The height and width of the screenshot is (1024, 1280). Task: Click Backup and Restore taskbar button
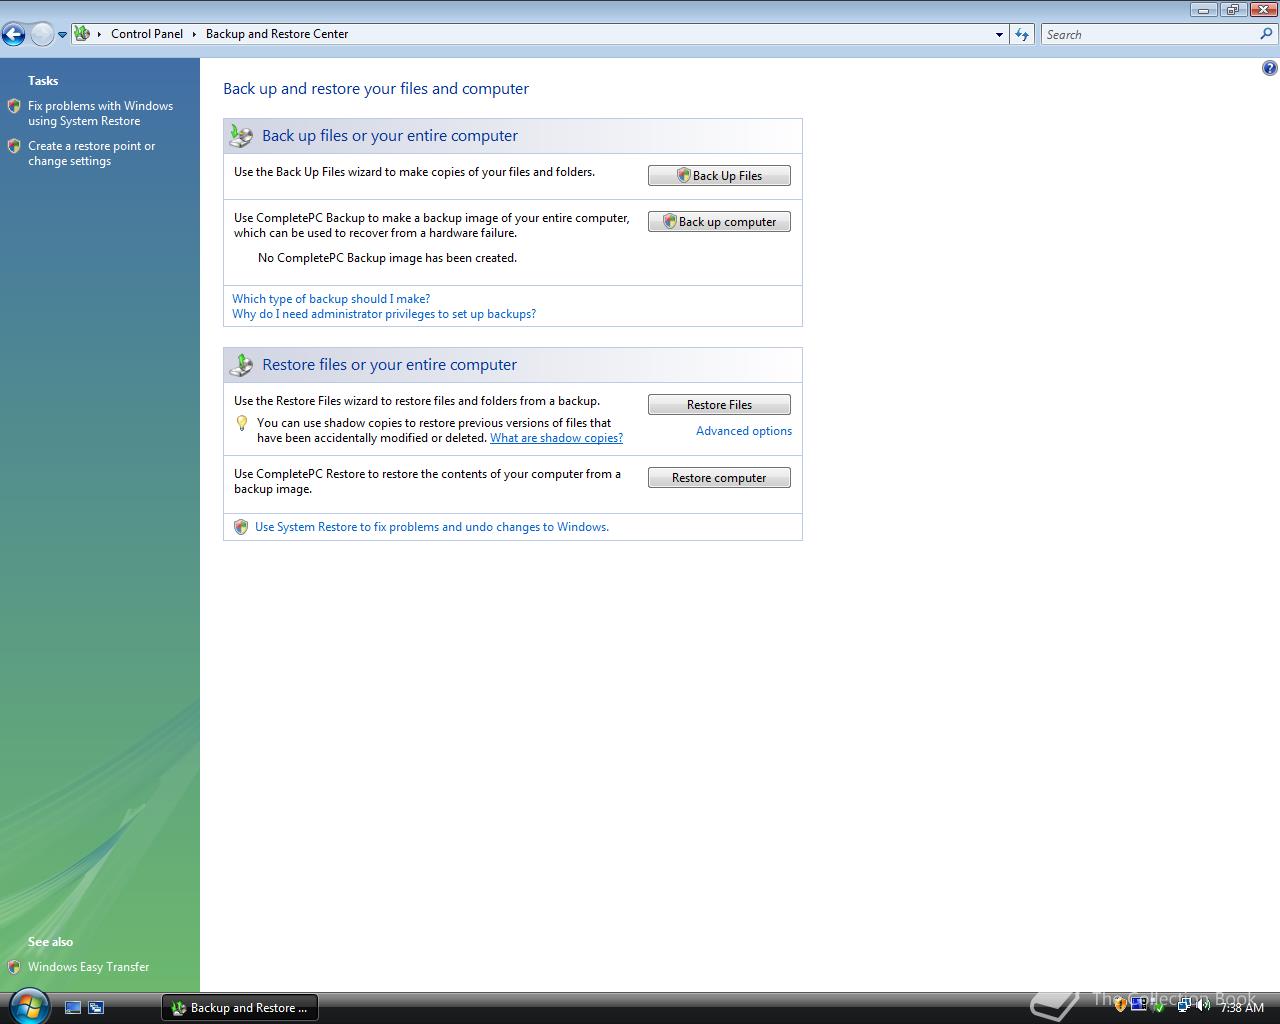[240, 1008]
